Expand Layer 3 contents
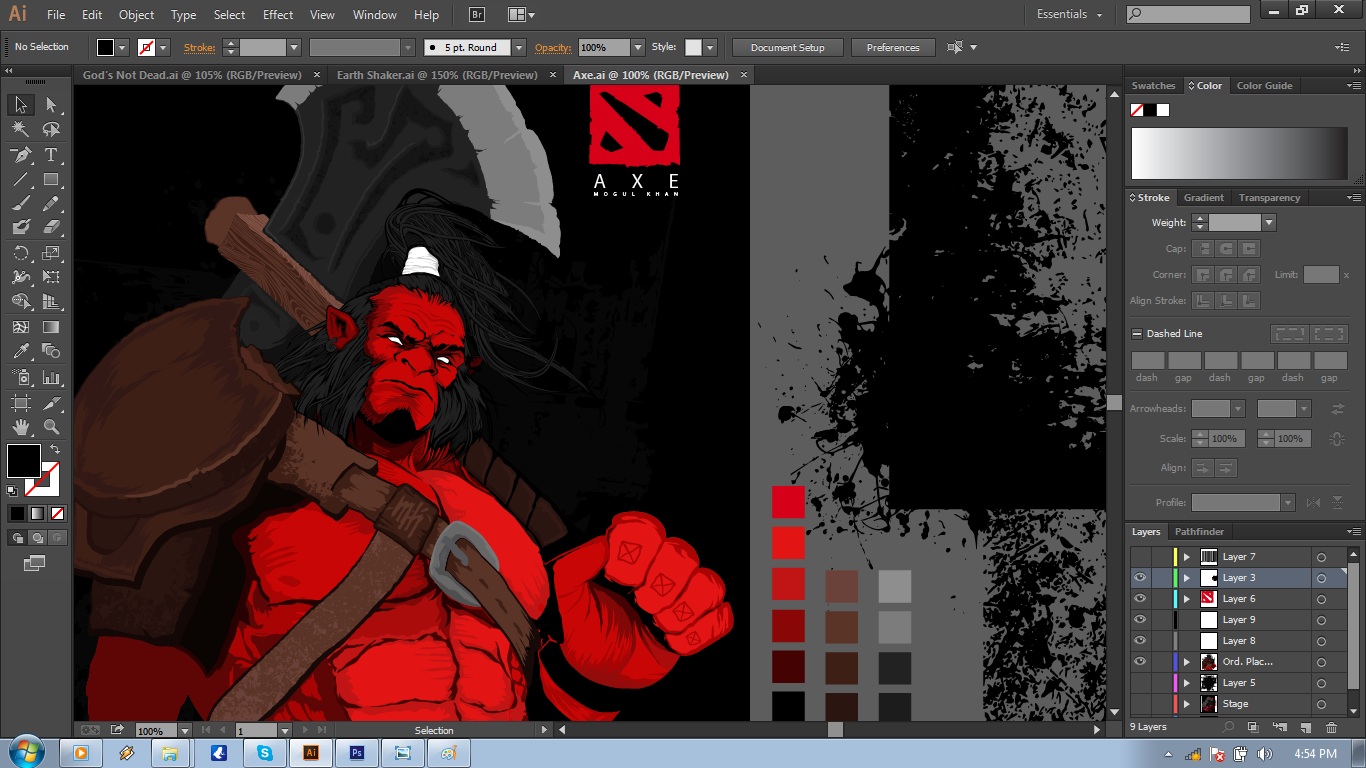 click(1187, 577)
